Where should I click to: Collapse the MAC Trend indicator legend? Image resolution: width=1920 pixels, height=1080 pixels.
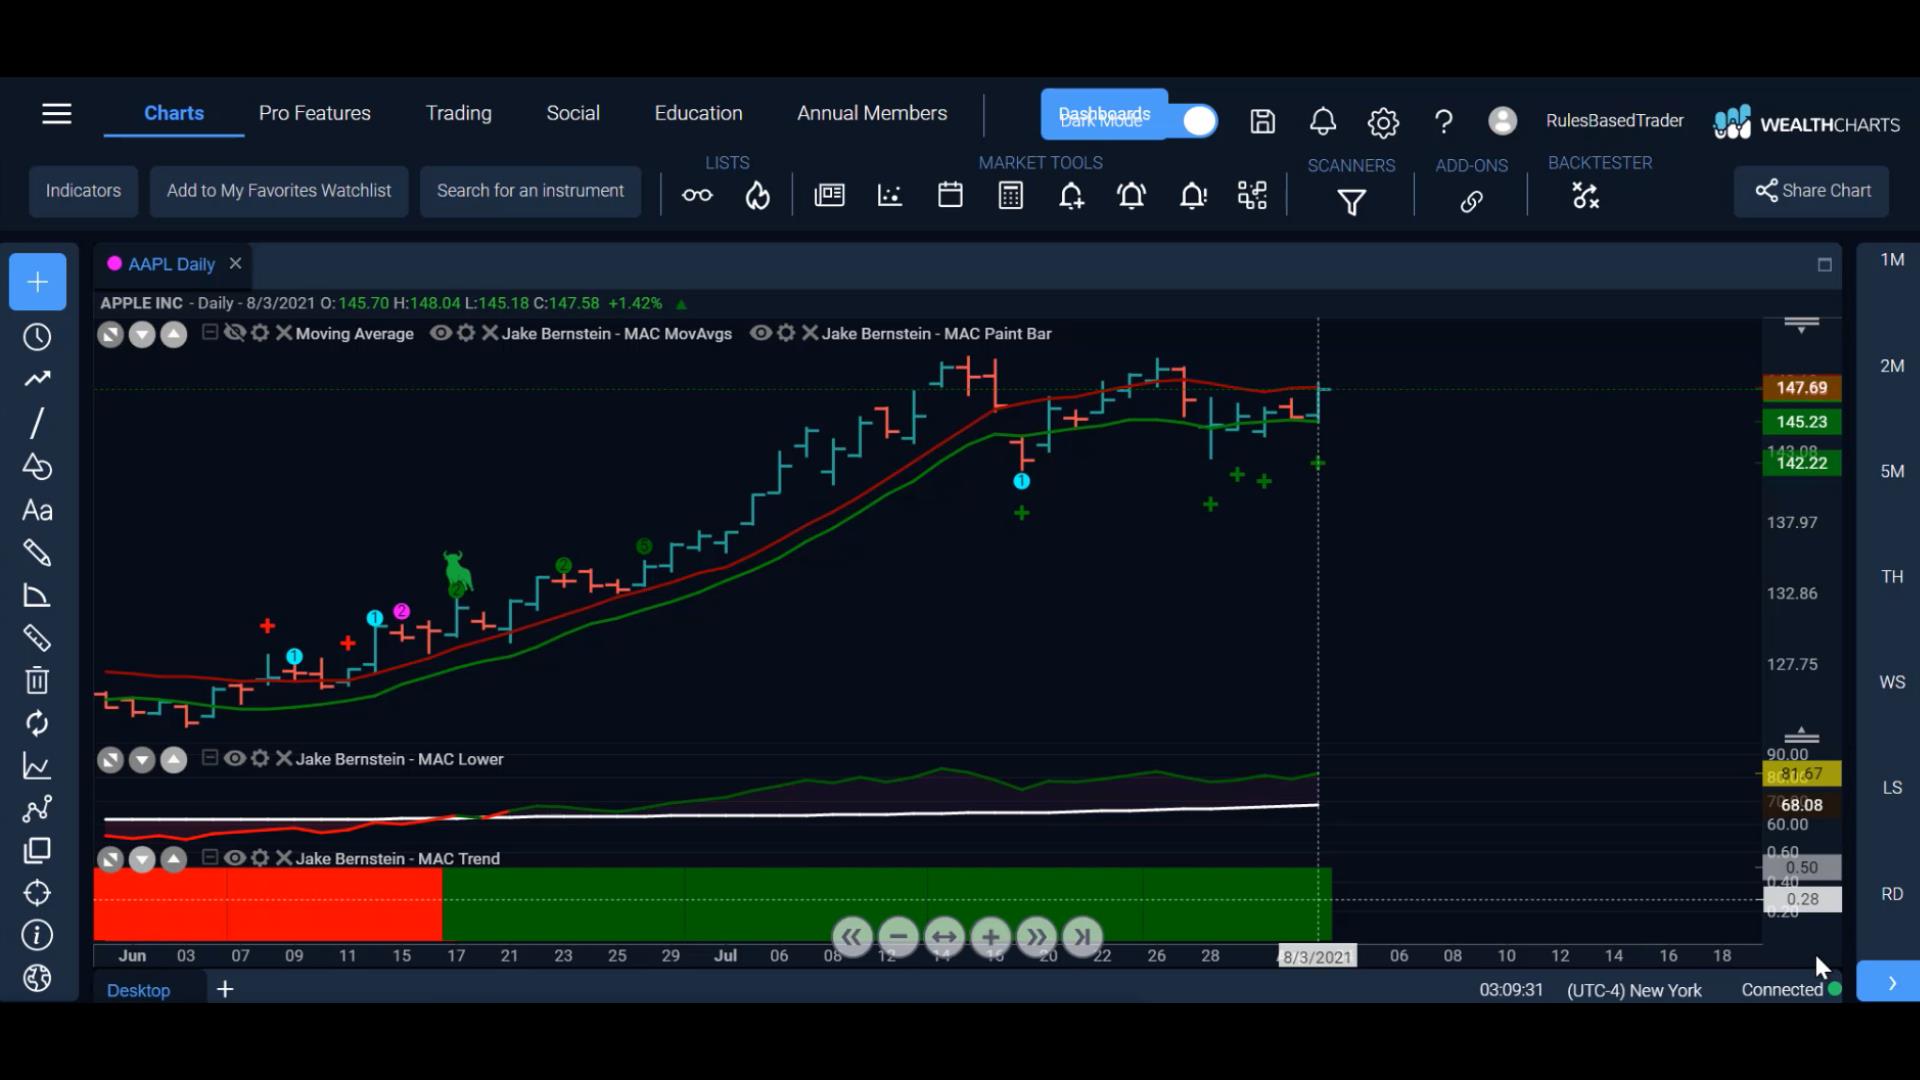pyautogui.click(x=210, y=857)
